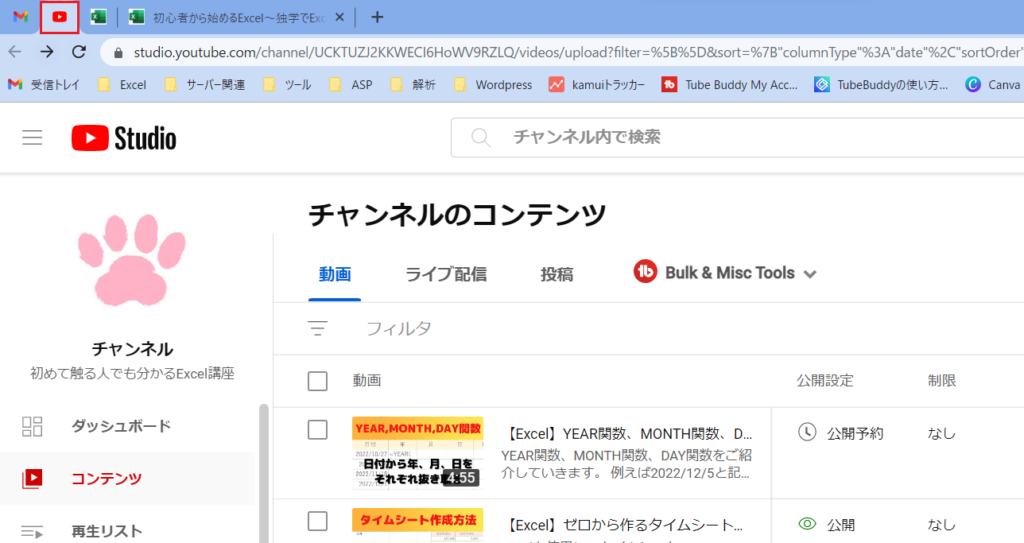Select the ライブ配信 tab
Image resolution: width=1024 pixels, height=543 pixels.
[x=445, y=274]
